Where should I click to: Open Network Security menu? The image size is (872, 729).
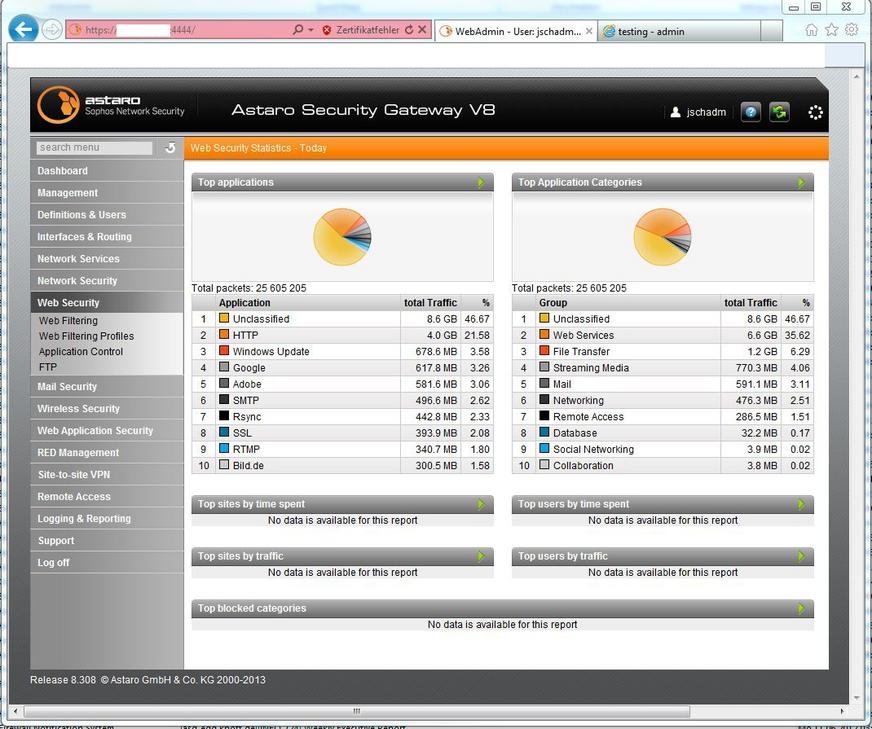(106, 281)
